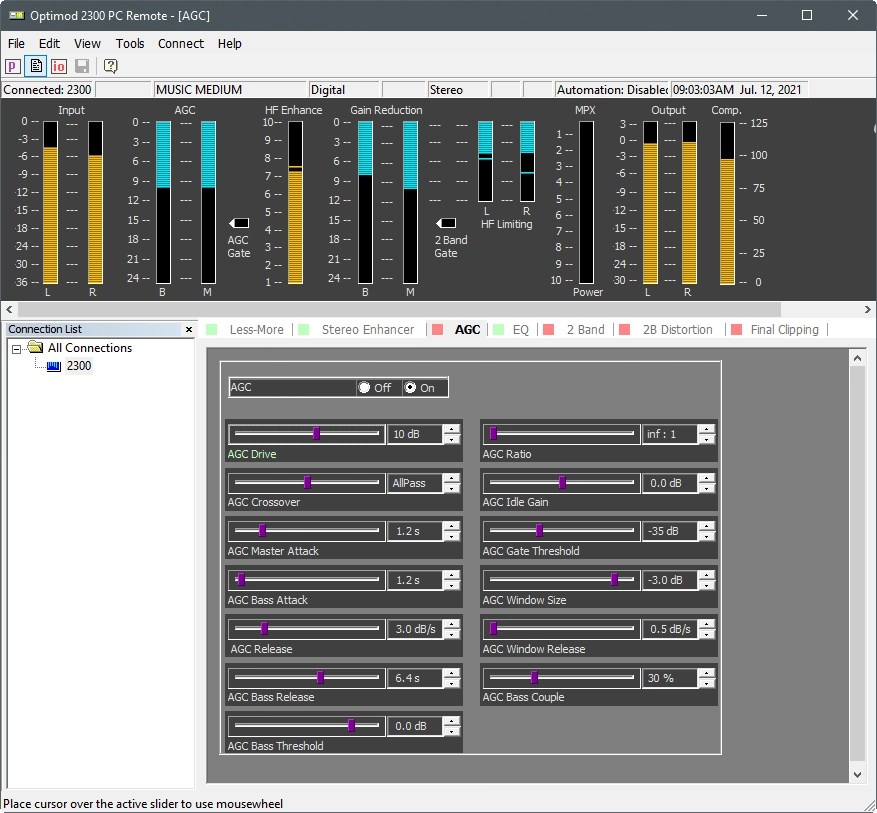Click the AGC Drive value field showing 10 dB
The height and width of the screenshot is (813, 877).
(414, 434)
